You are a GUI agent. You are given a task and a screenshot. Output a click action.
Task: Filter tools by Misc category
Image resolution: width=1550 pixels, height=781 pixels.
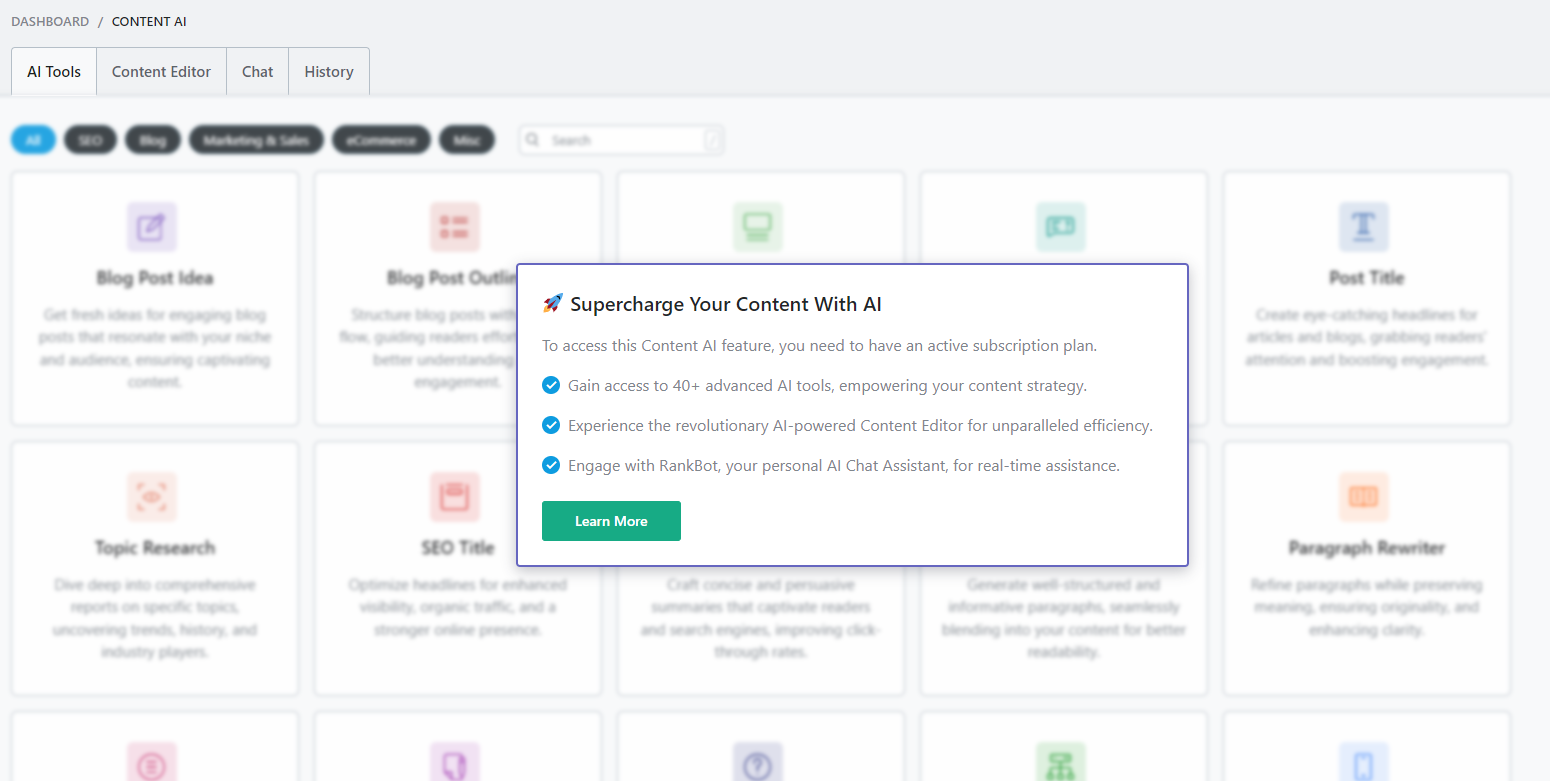coord(467,140)
